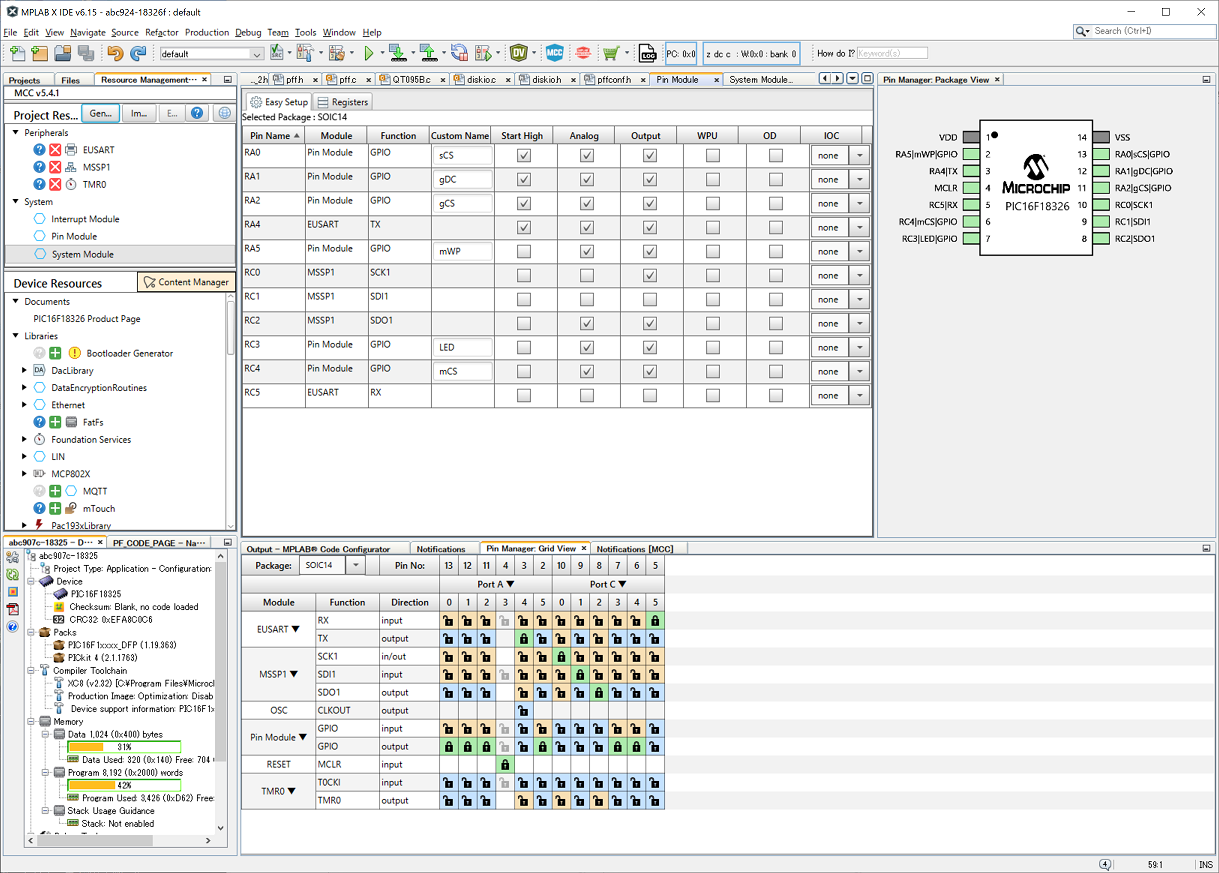The height and width of the screenshot is (873, 1219).
Task: Select Interrupt Module in System tree
Action: pos(85,219)
